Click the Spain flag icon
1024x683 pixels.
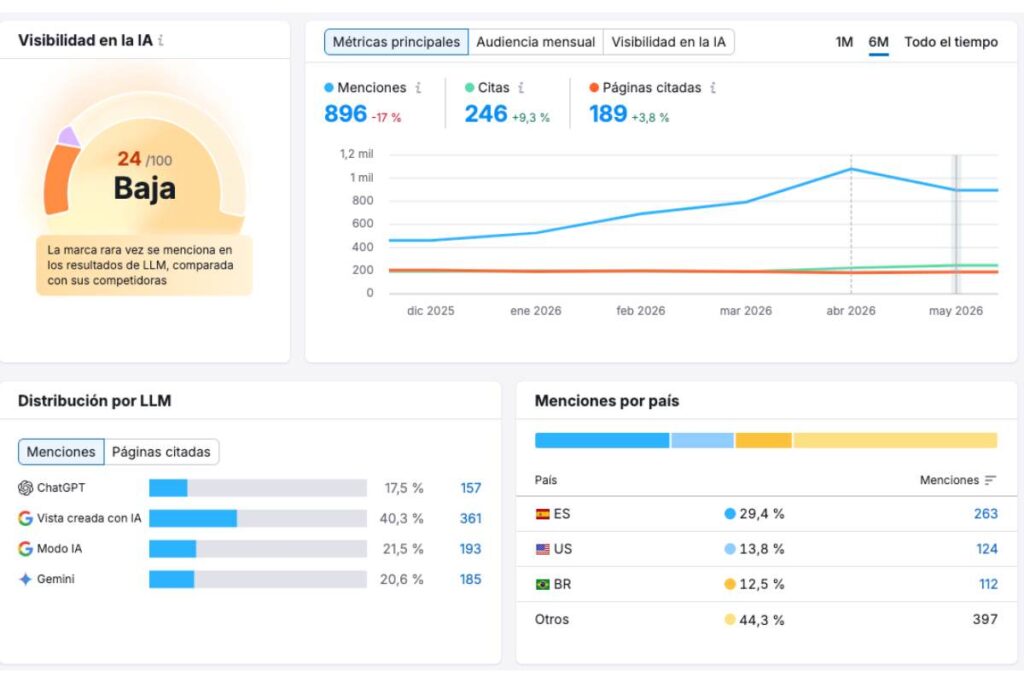click(x=543, y=514)
